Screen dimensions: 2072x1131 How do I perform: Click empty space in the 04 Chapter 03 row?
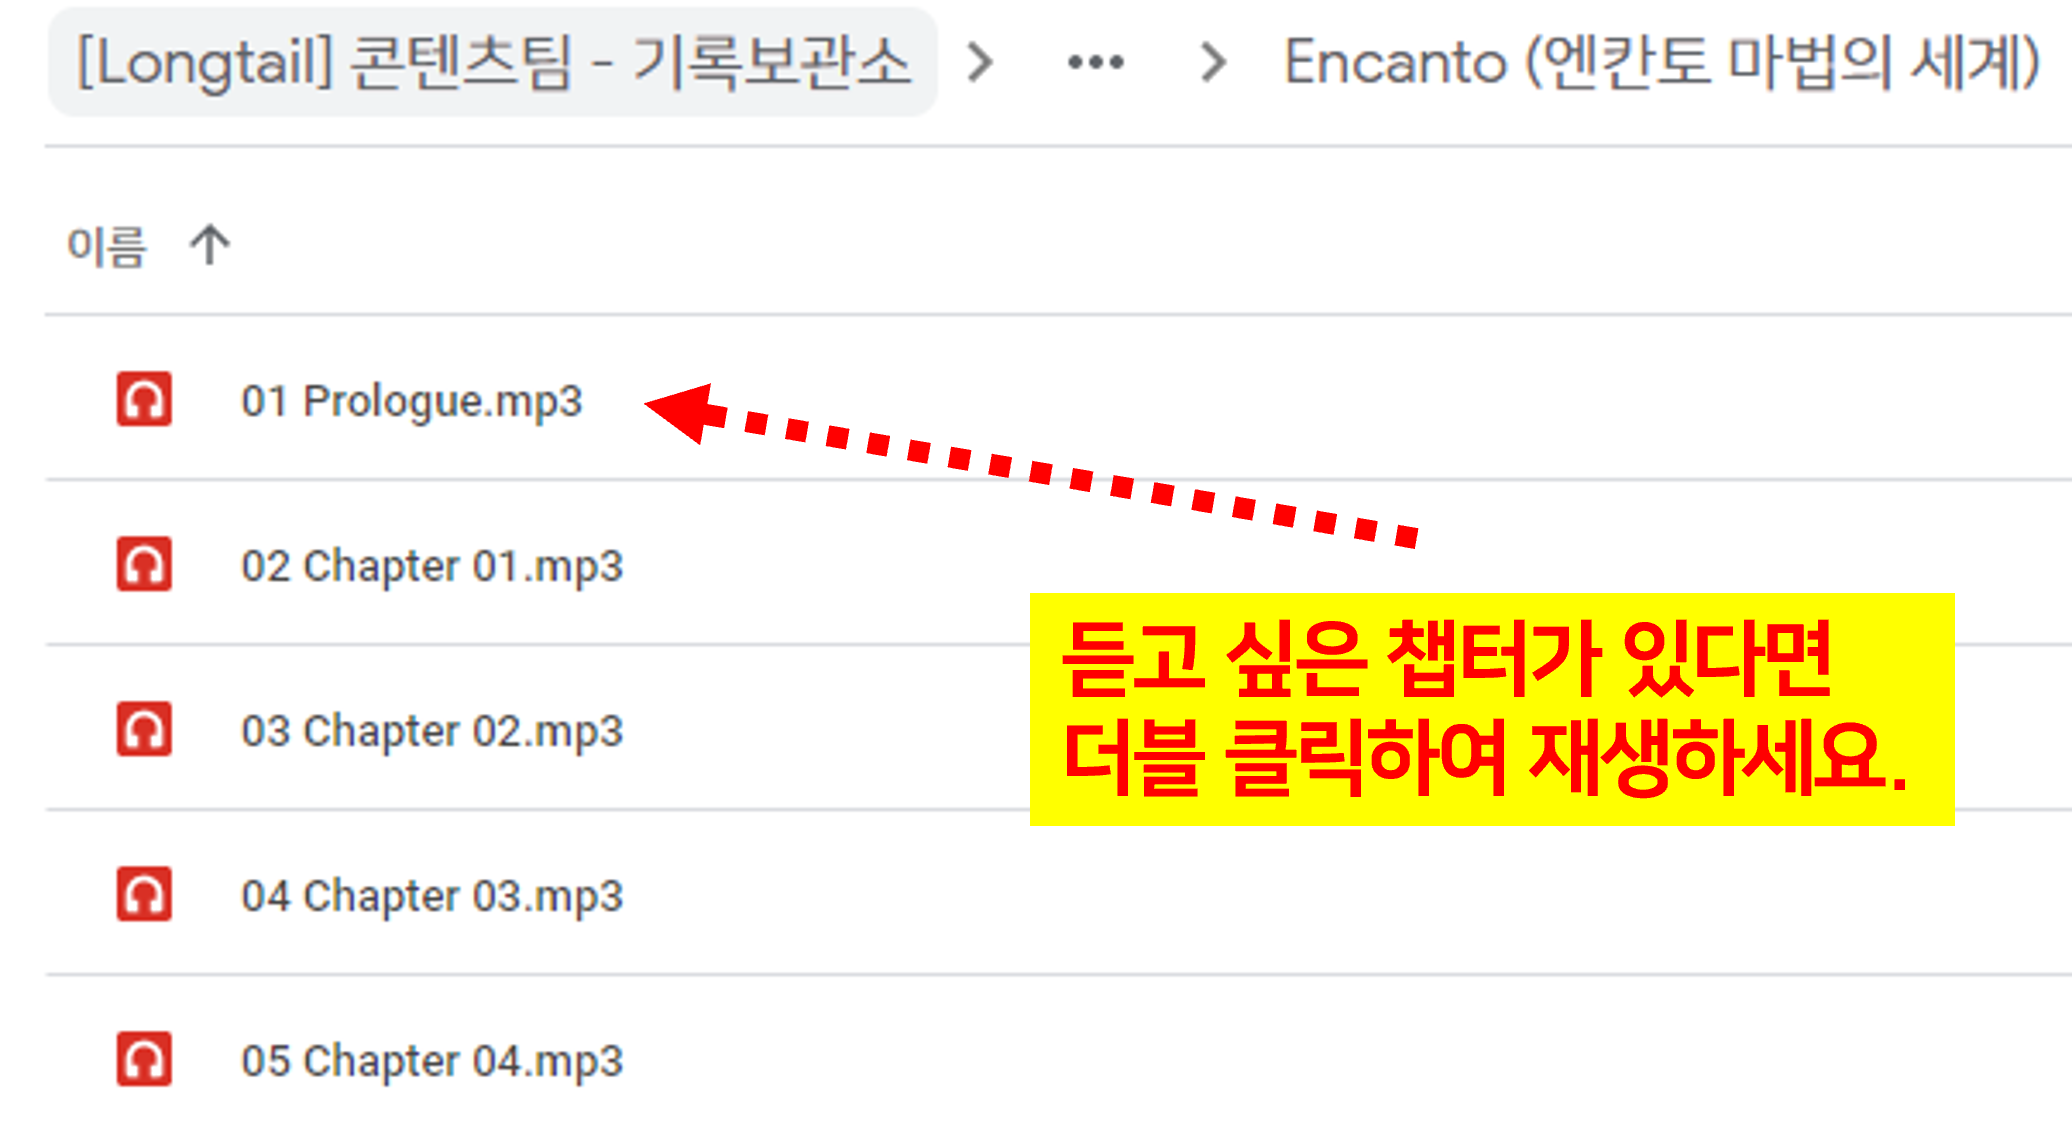(x=1300, y=895)
